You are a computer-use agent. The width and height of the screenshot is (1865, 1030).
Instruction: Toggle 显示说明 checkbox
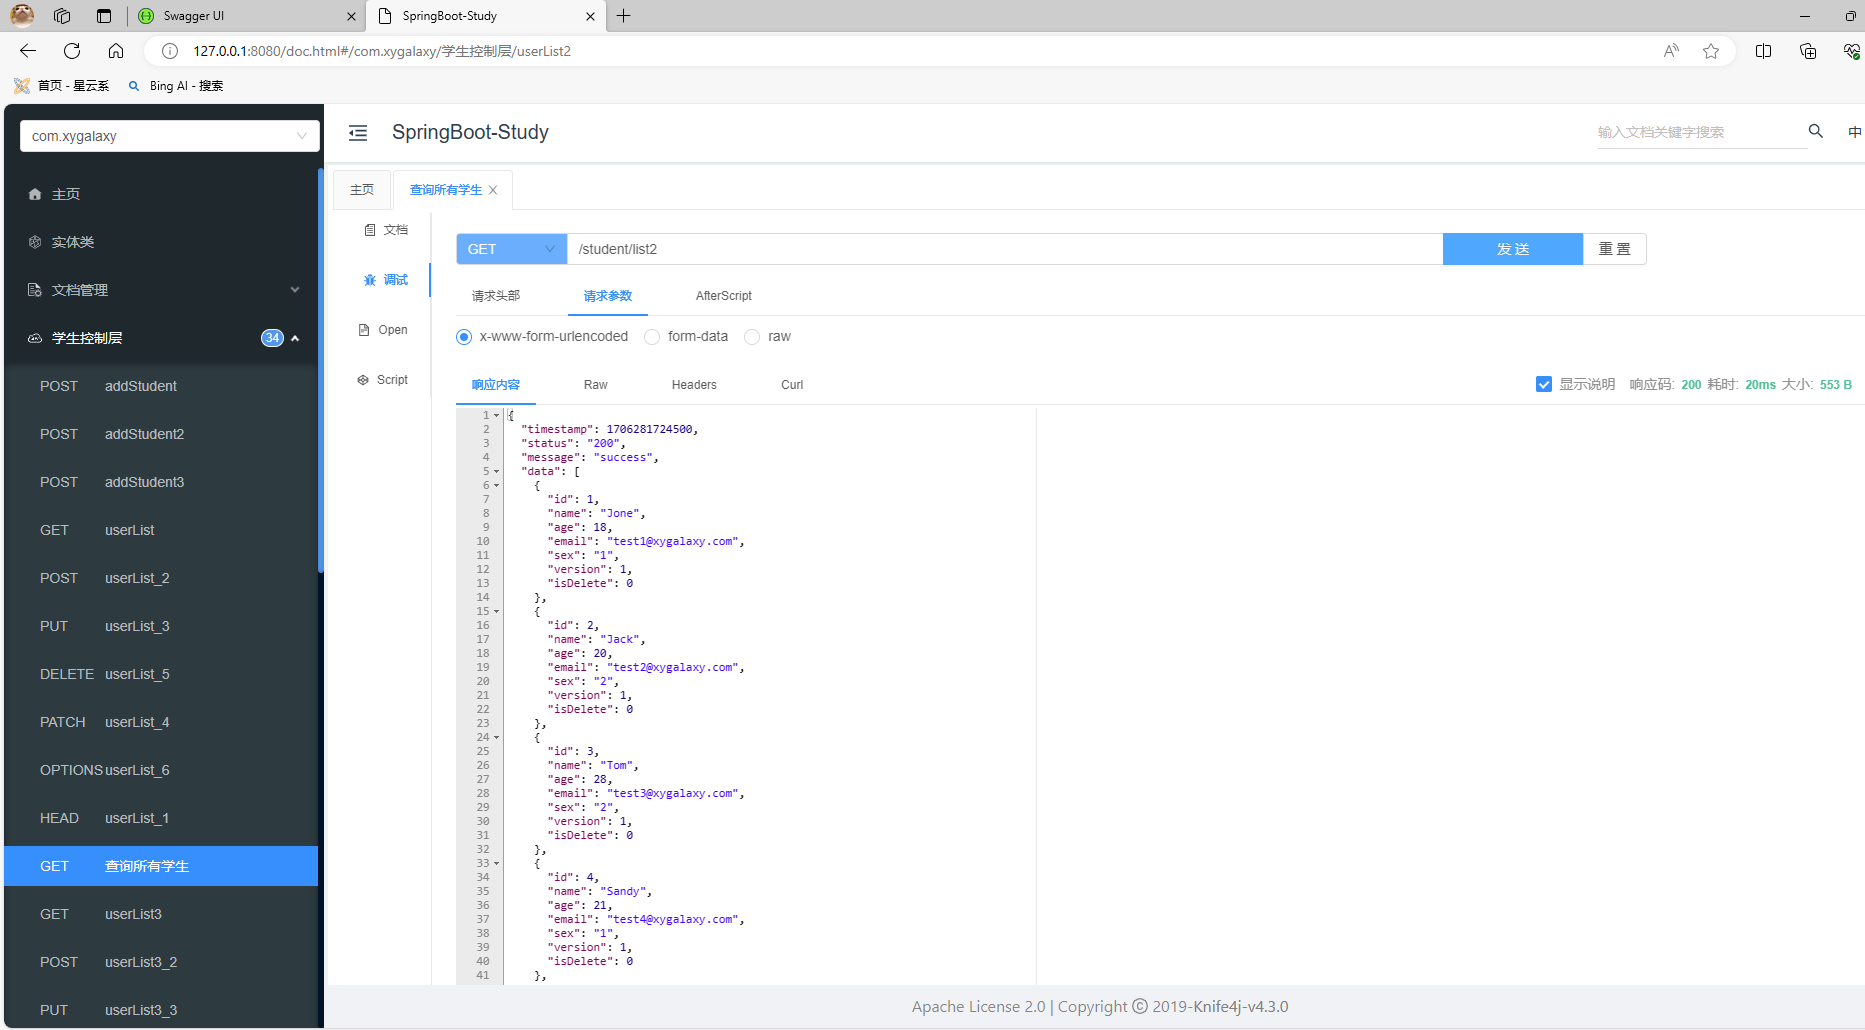(x=1544, y=384)
